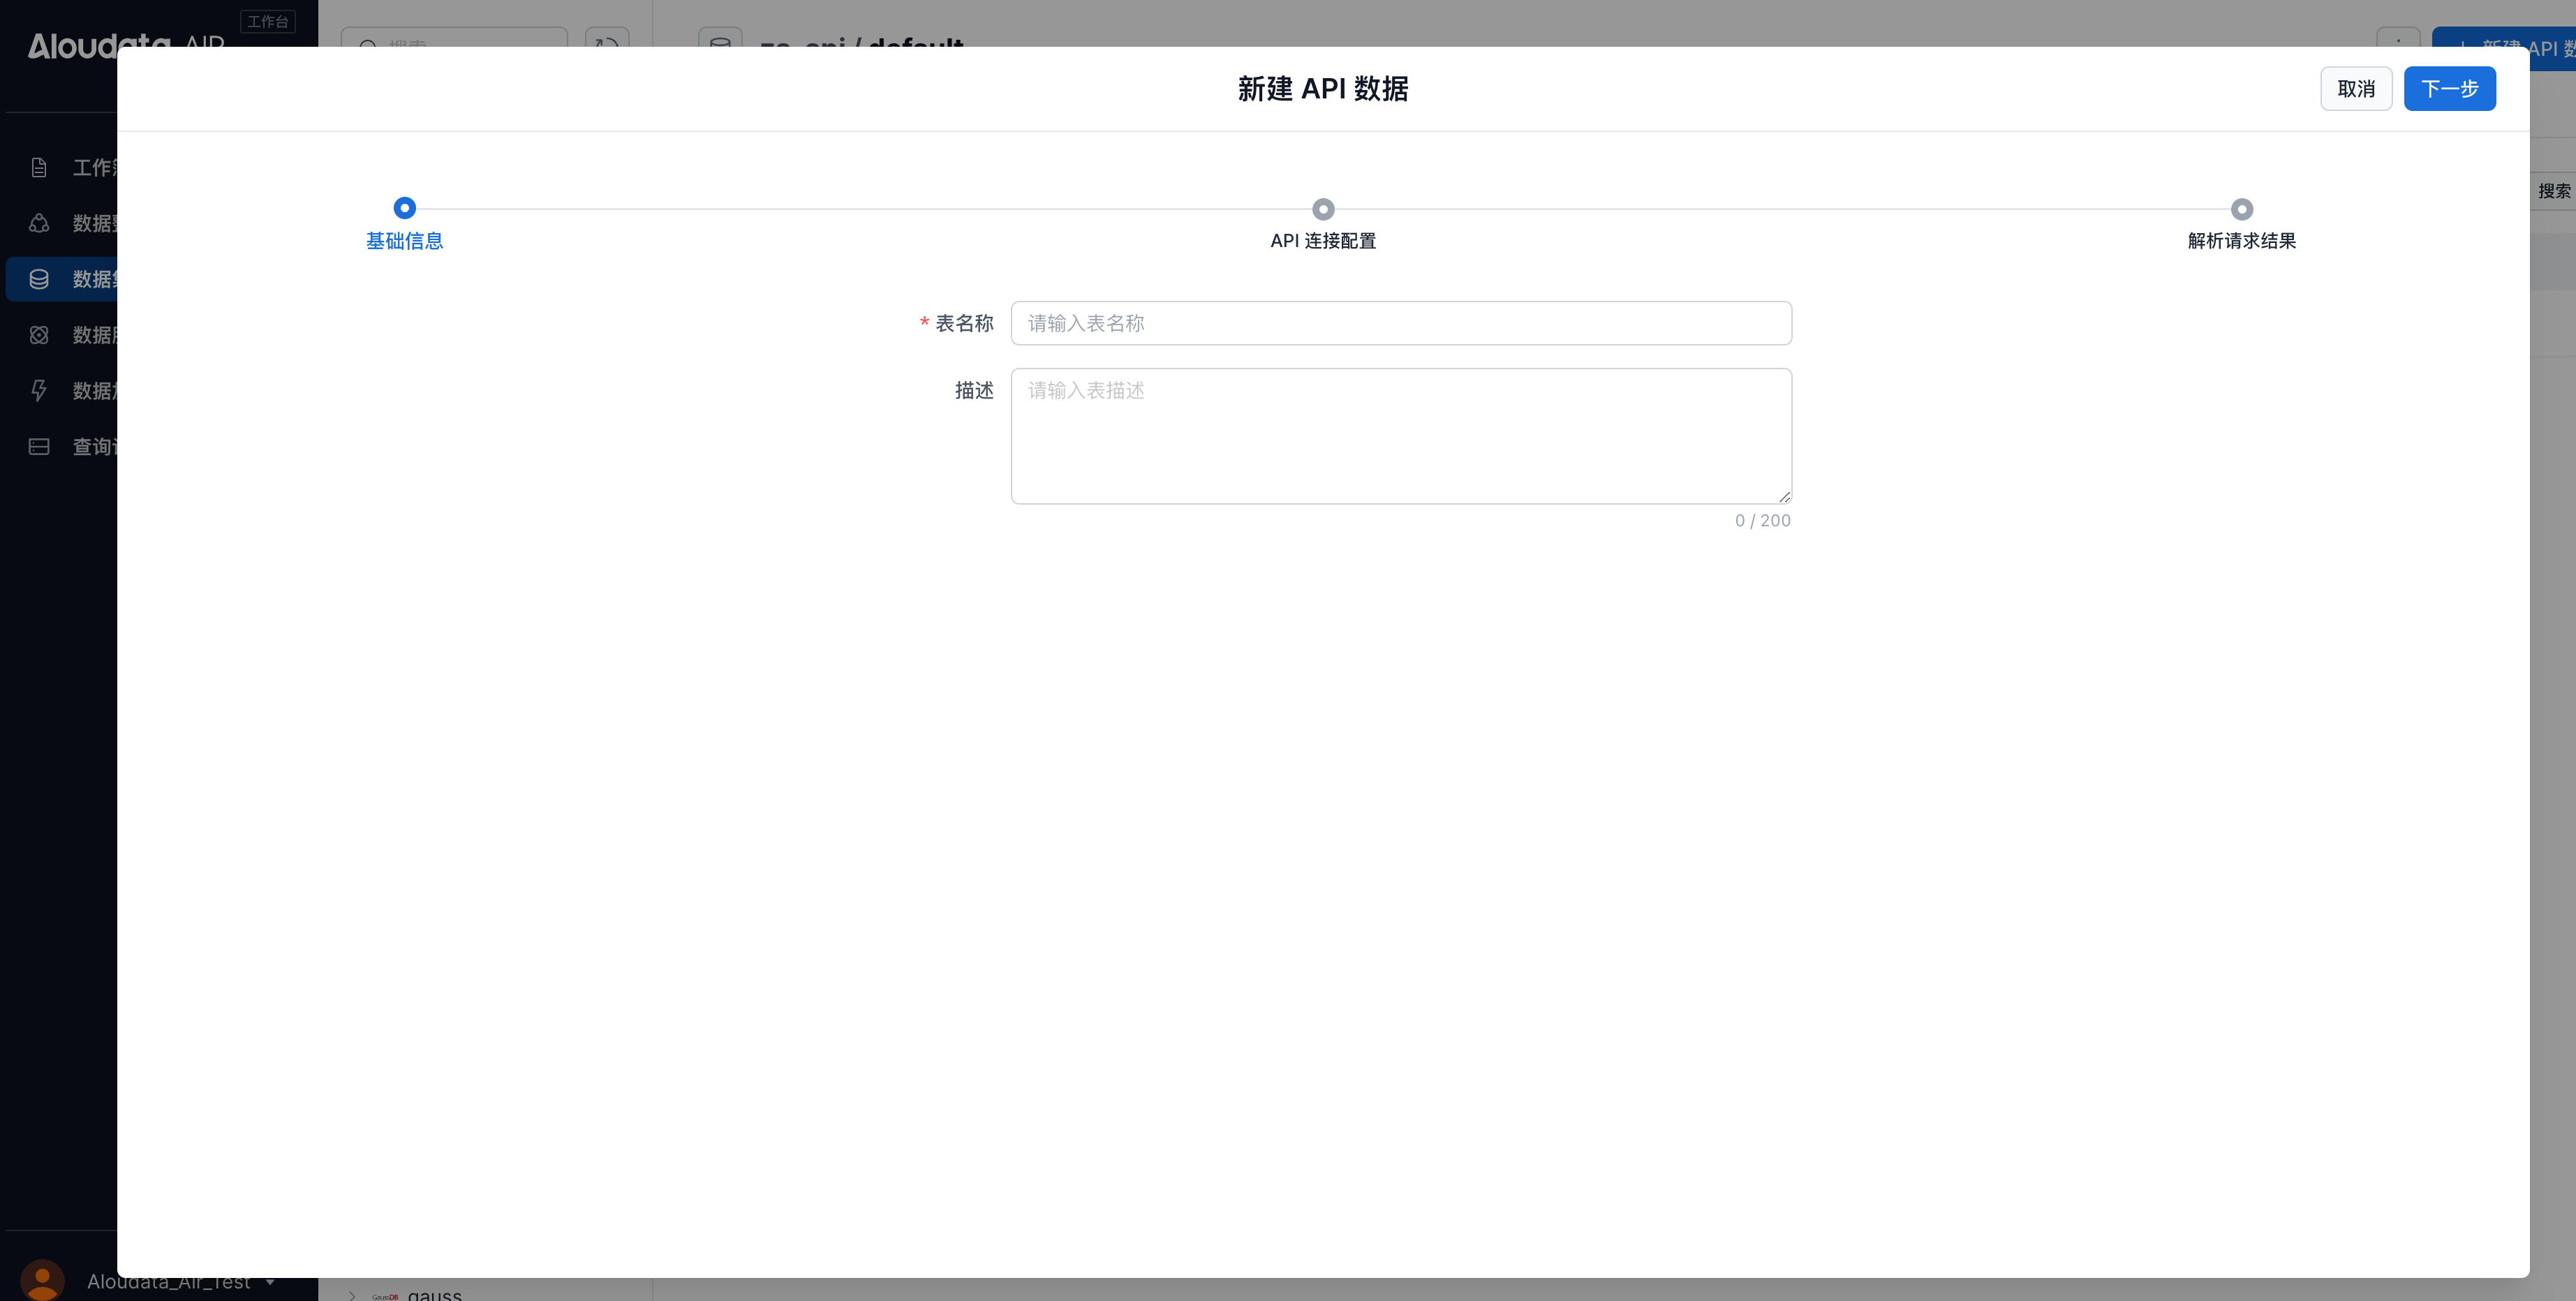Click the shapes icon below the document icon
The height and width of the screenshot is (1301, 2576).
click(x=39, y=223)
